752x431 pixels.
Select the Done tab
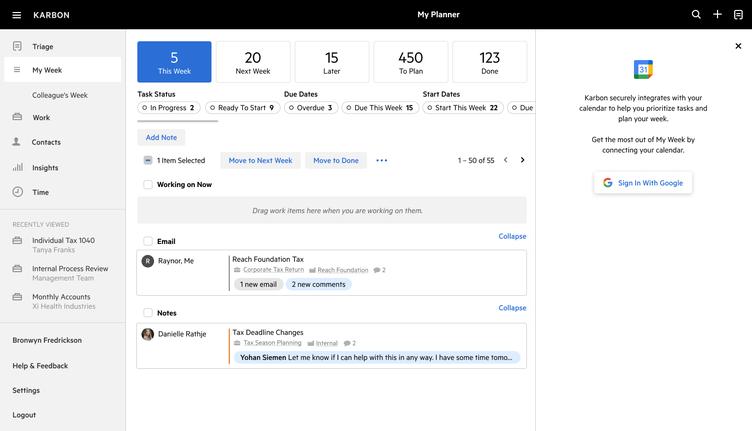490,62
